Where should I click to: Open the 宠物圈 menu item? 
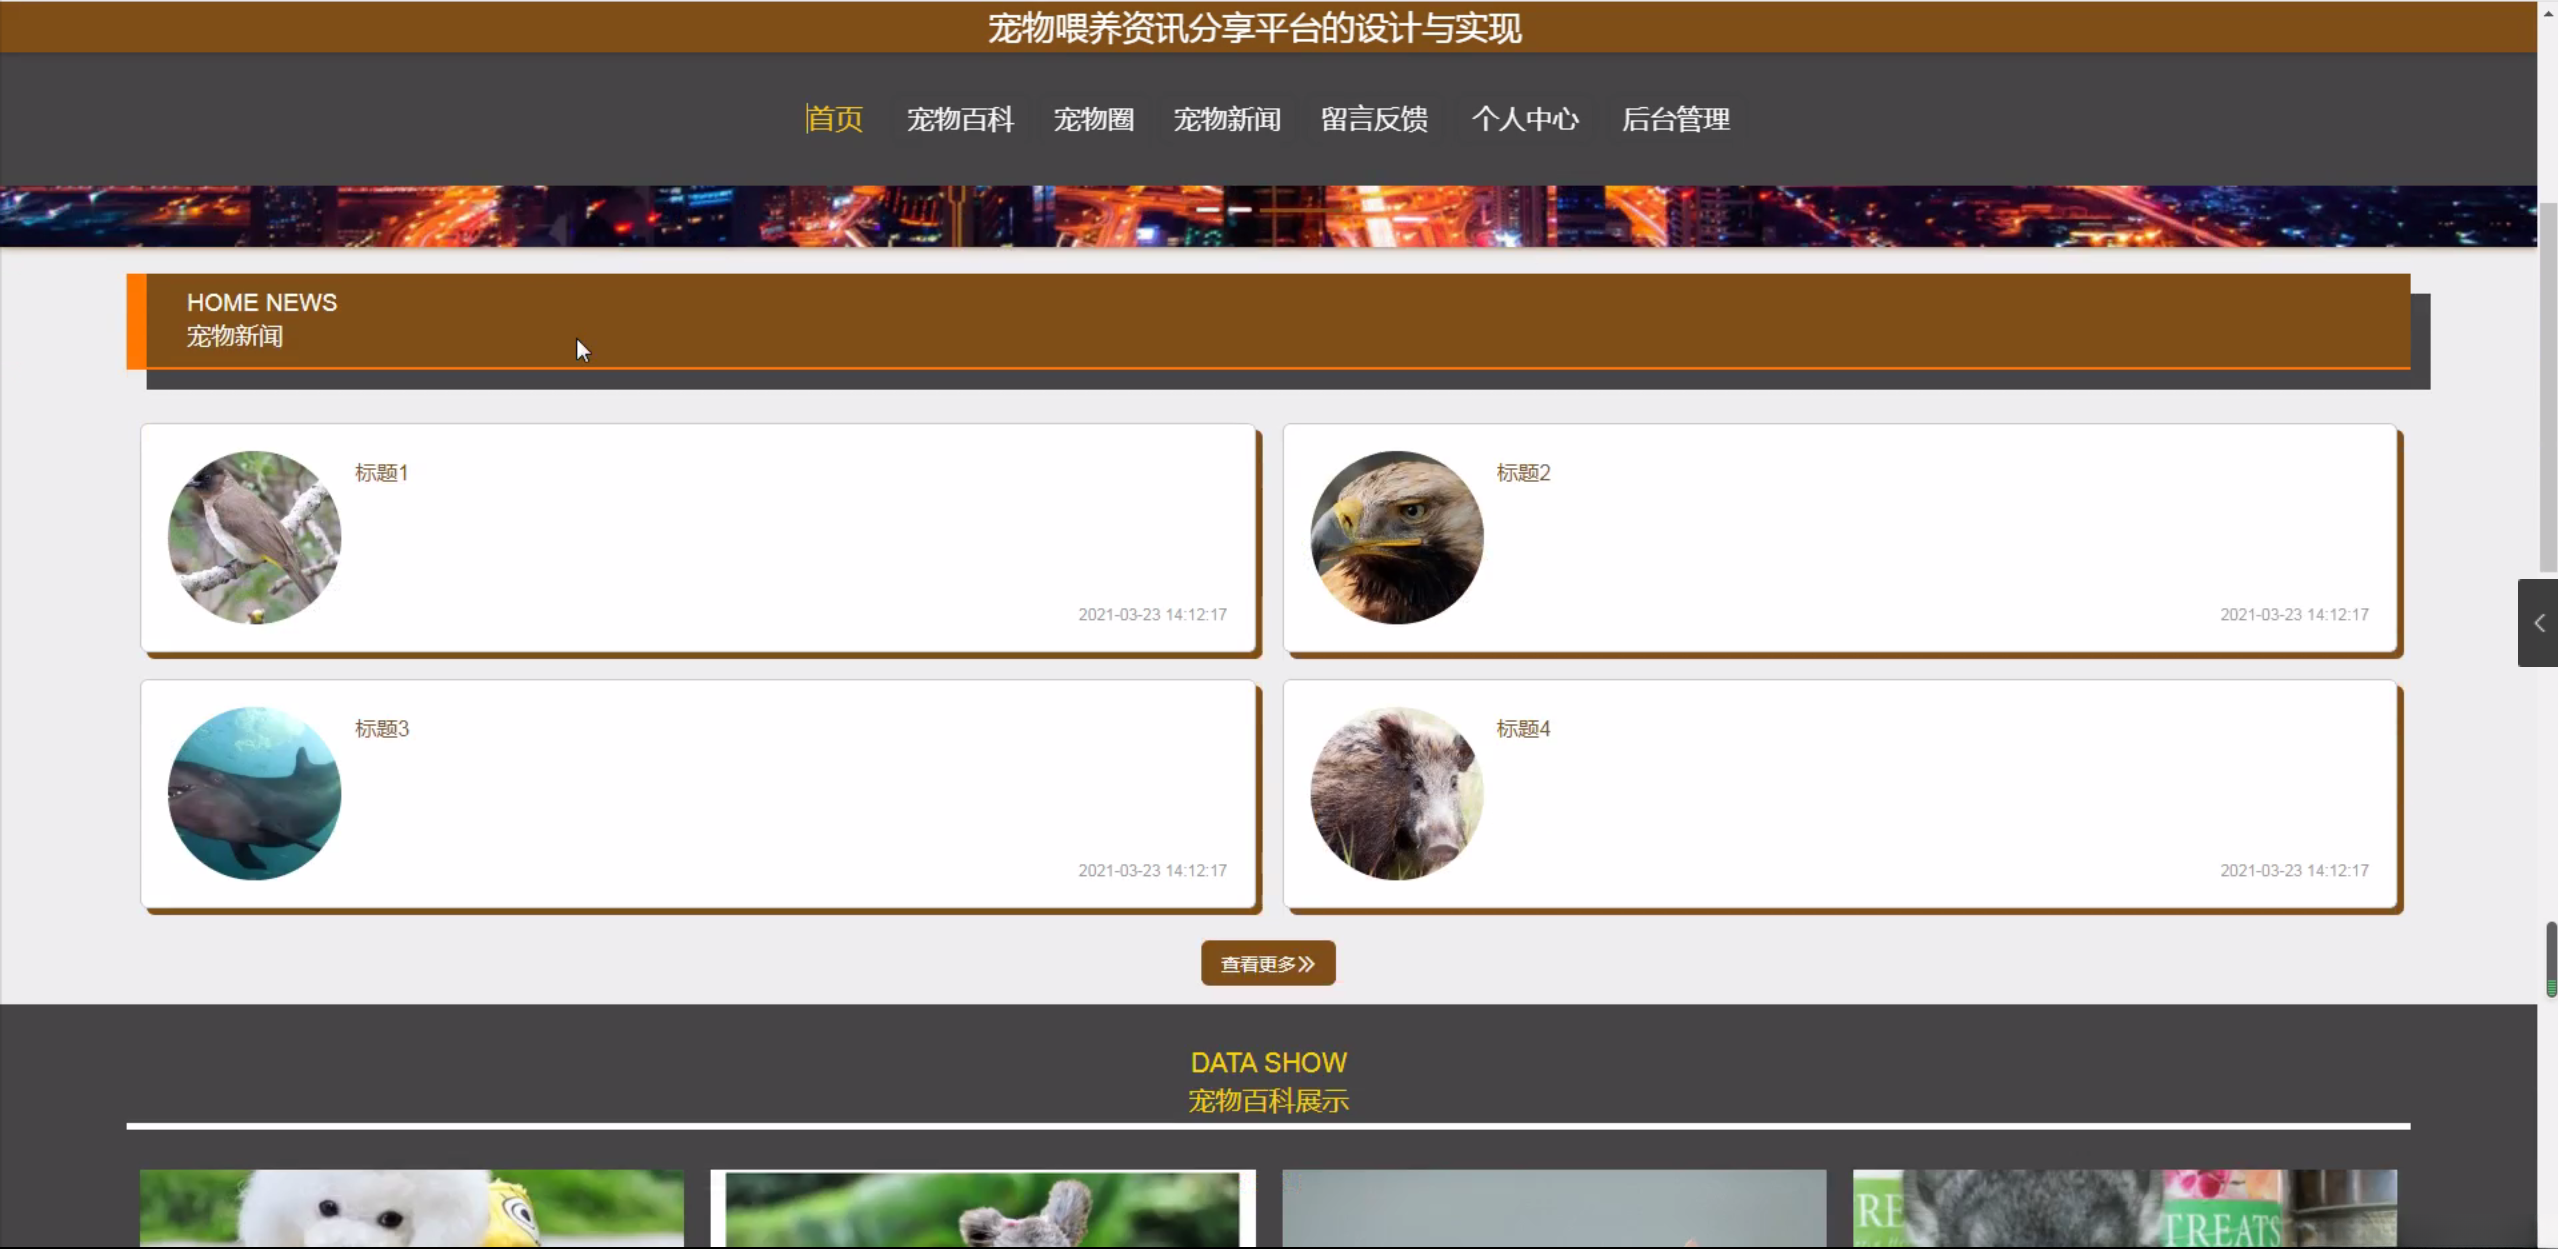click(1093, 119)
